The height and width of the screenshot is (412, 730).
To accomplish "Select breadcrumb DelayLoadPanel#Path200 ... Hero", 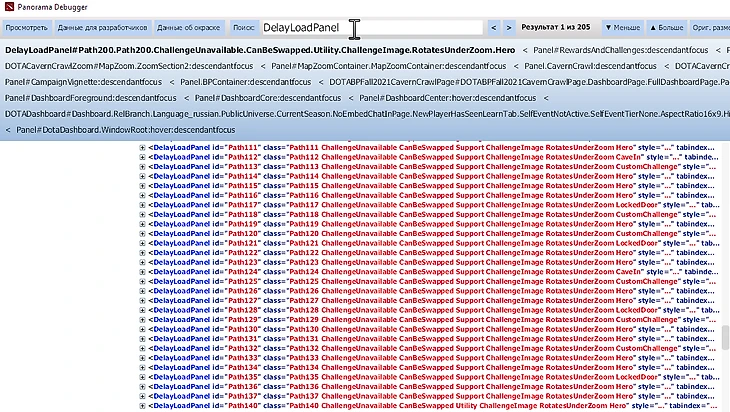I will [260, 50].
